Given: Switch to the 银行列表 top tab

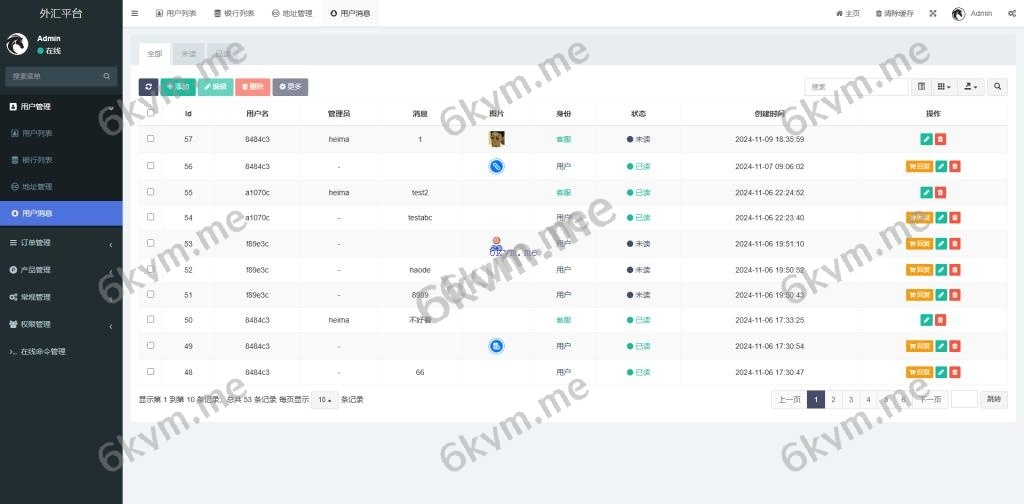Looking at the screenshot, I should pyautogui.click(x=234, y=14).
